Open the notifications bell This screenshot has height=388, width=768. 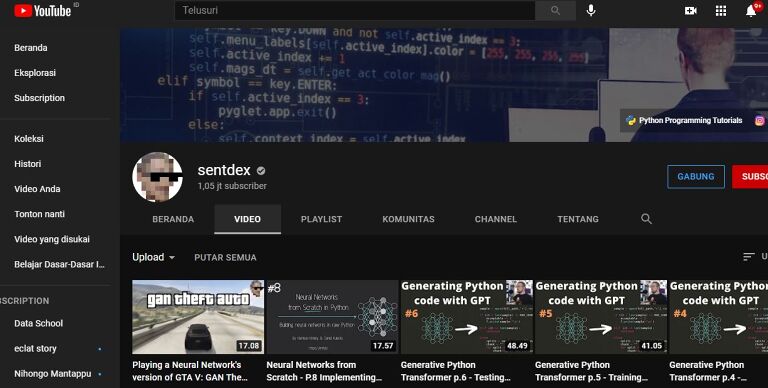point(751,11)
